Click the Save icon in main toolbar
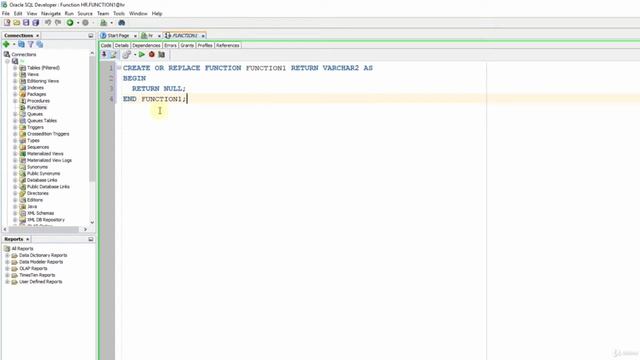Viewport: 640px width, 360px height. [26, 23]
